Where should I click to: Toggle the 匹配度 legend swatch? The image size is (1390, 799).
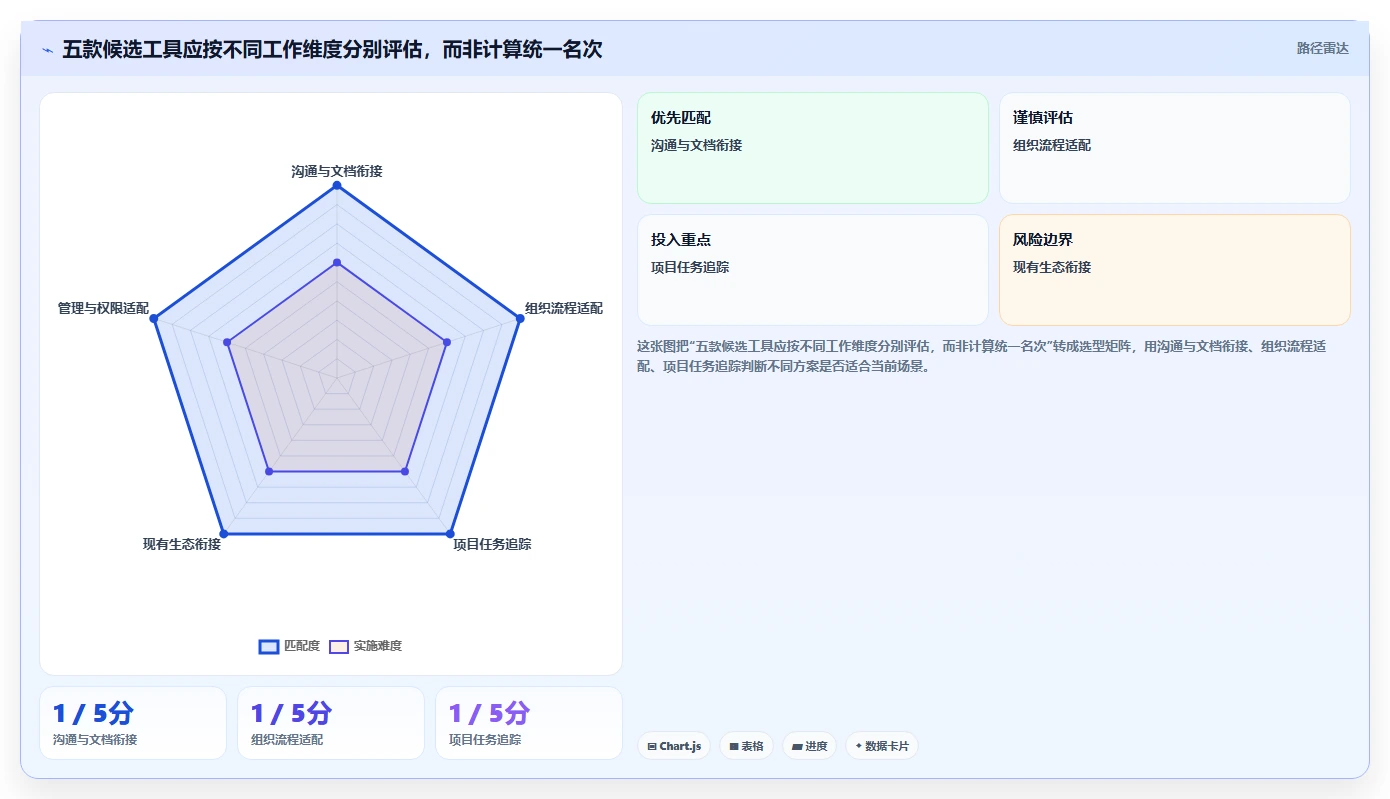coord(269,646)
